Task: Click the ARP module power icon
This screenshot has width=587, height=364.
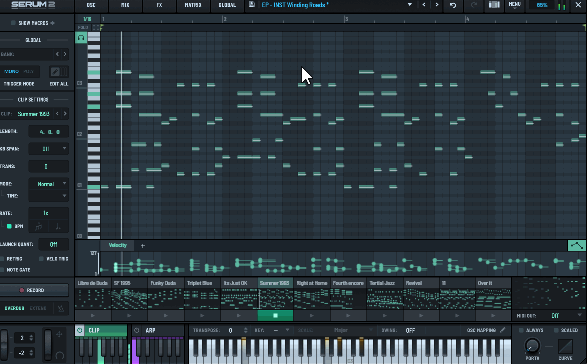Action: point(137,330)
